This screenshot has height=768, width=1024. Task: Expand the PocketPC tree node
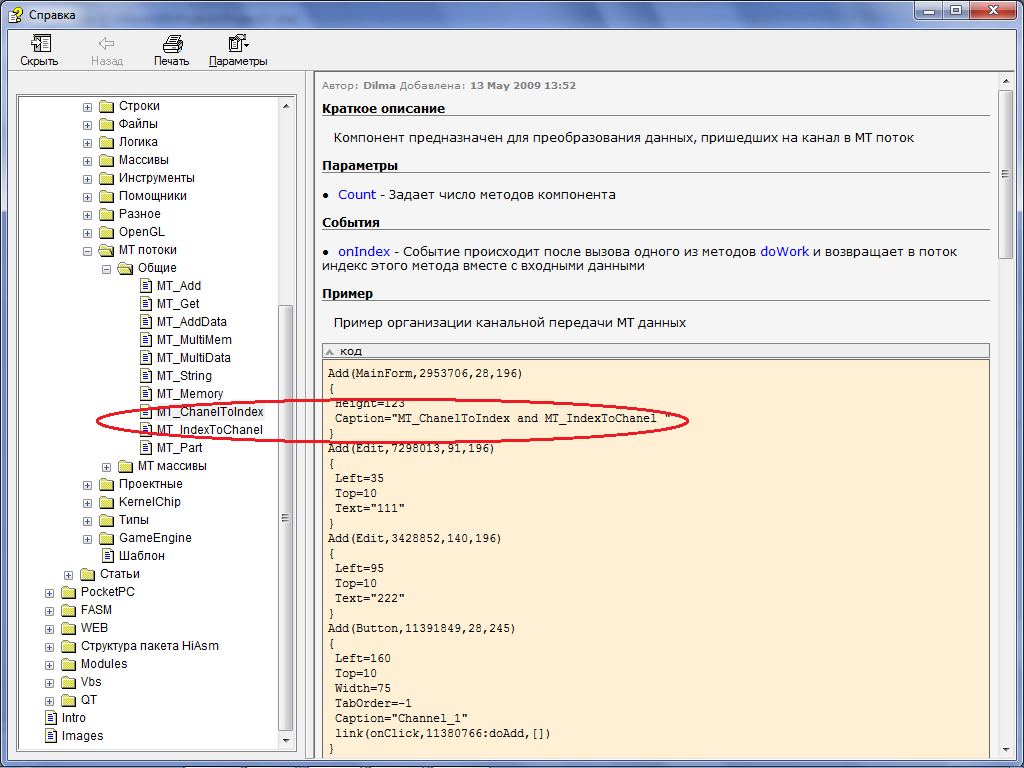(x=50, y=592)
